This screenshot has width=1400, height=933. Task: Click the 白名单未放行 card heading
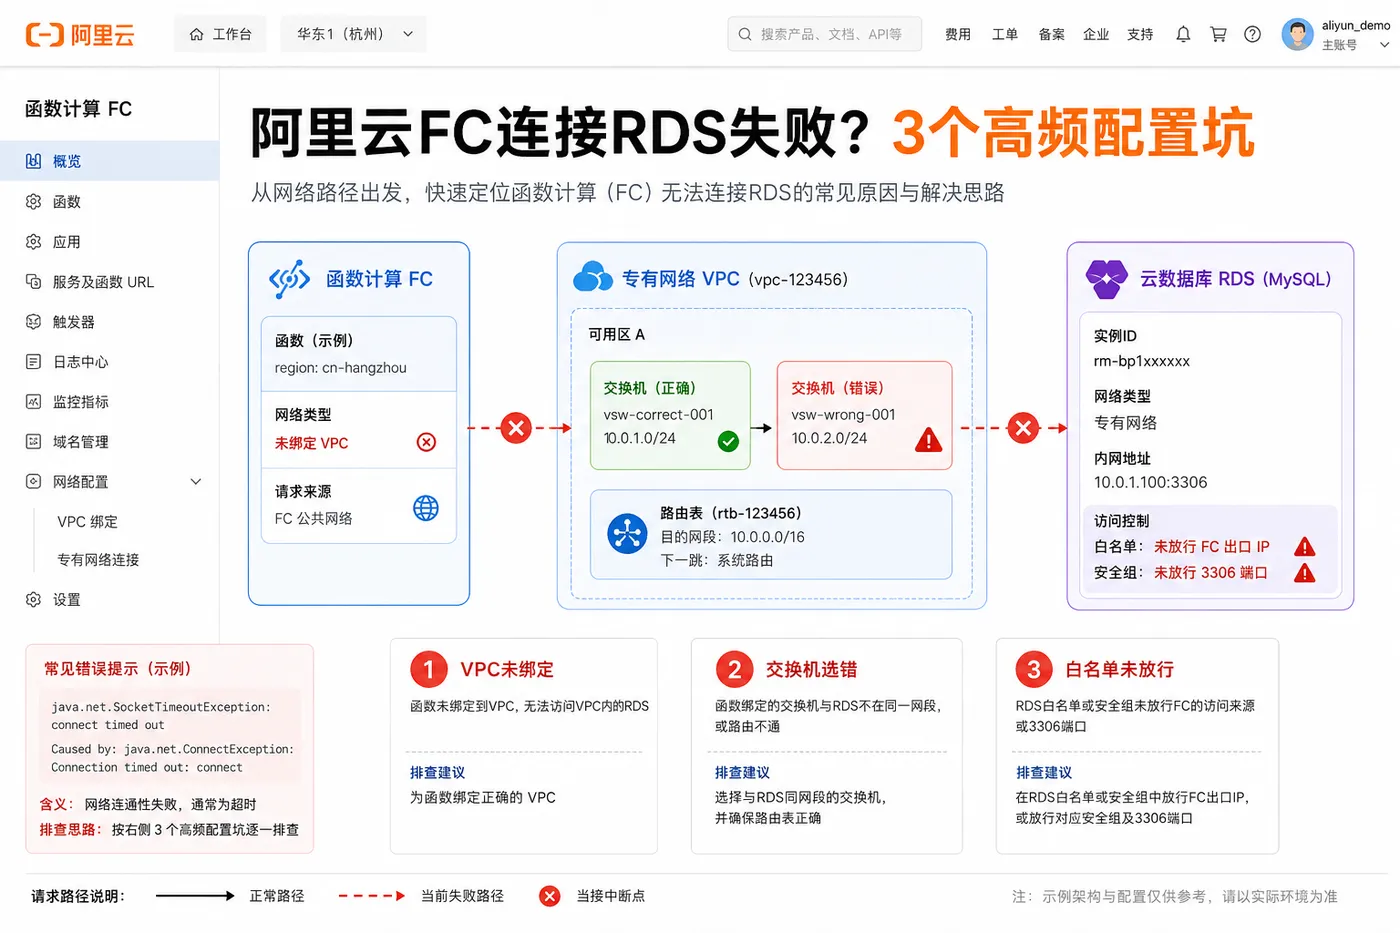tap(1119, 669)
